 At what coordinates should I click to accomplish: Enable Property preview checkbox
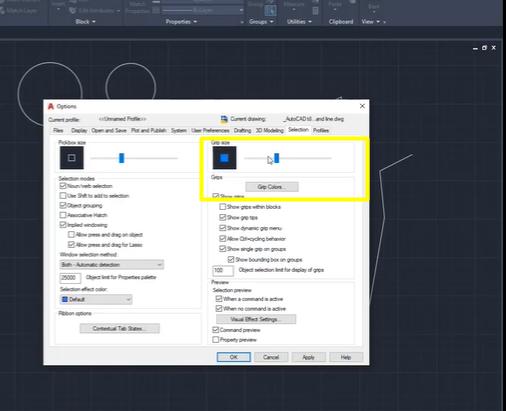[216, 340]
